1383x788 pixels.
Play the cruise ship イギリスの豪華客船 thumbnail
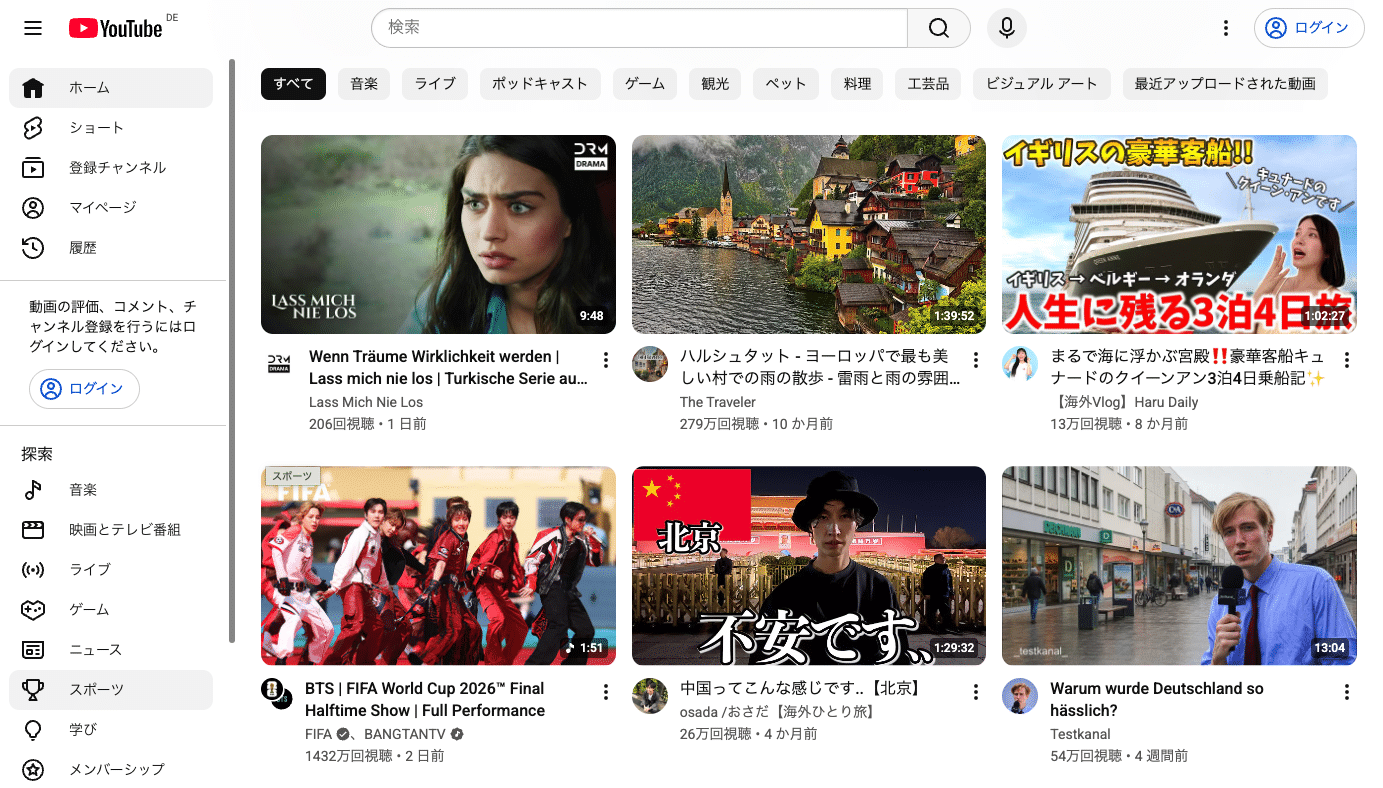(1179, 234)
